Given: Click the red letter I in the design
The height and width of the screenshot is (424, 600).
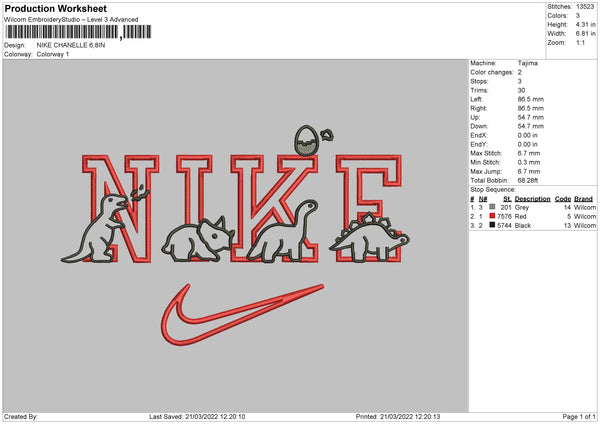Looking at the screenshot, I should [x=194, y=209].
